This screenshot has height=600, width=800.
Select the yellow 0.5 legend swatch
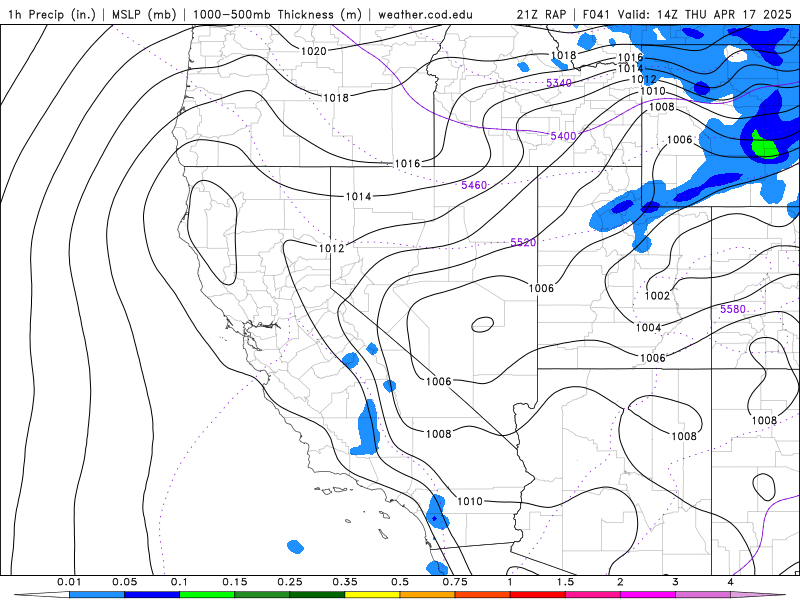point(372,595)
